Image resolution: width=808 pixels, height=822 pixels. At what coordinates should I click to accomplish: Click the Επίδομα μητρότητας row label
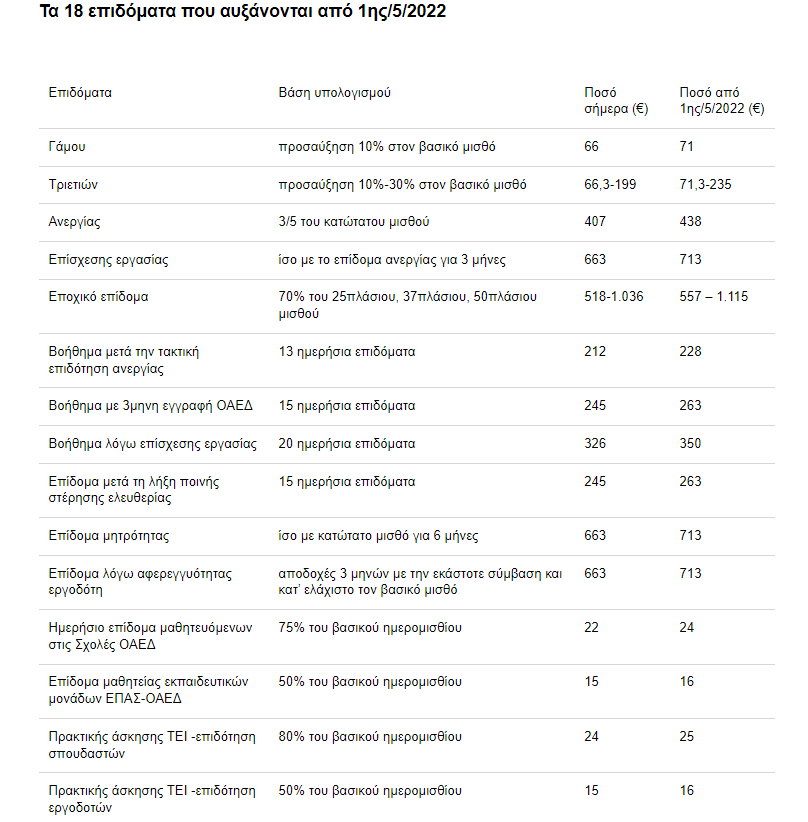point(109,536)
